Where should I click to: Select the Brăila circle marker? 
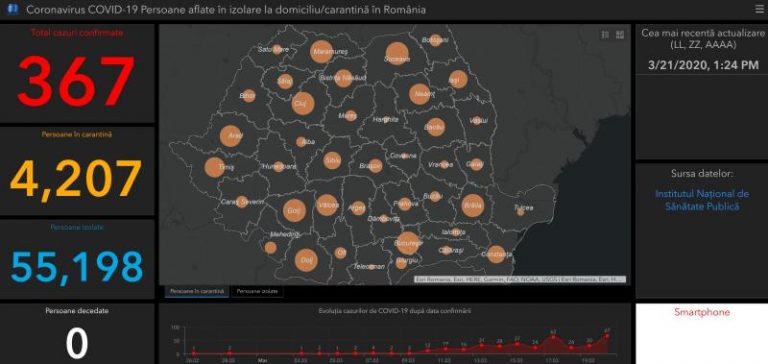473,206
